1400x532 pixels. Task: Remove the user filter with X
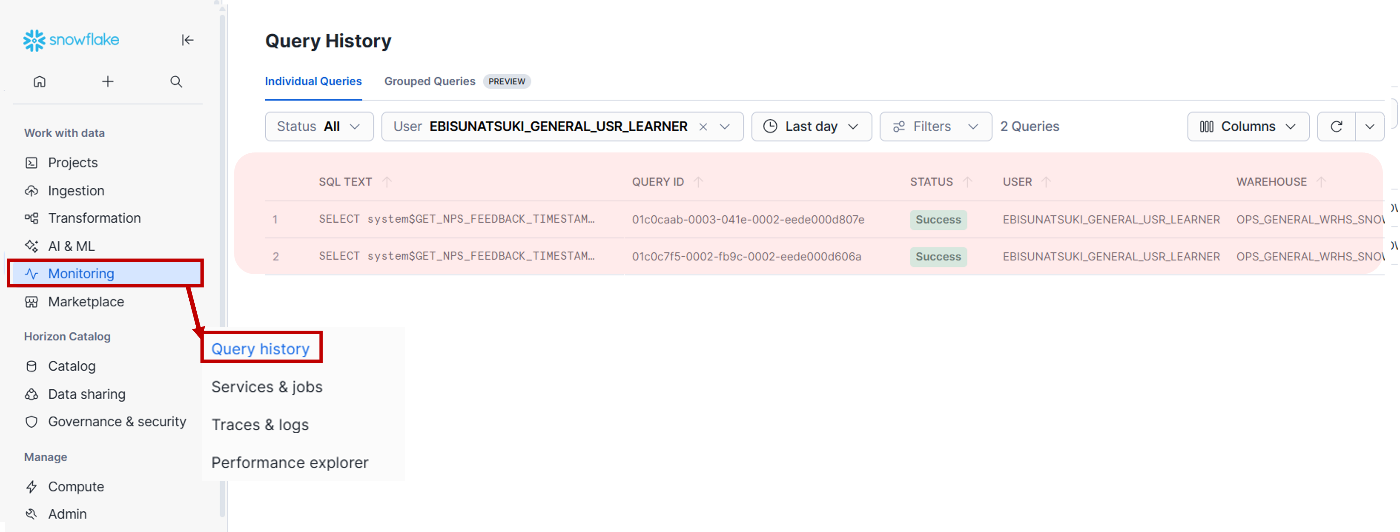pos(703,127)
